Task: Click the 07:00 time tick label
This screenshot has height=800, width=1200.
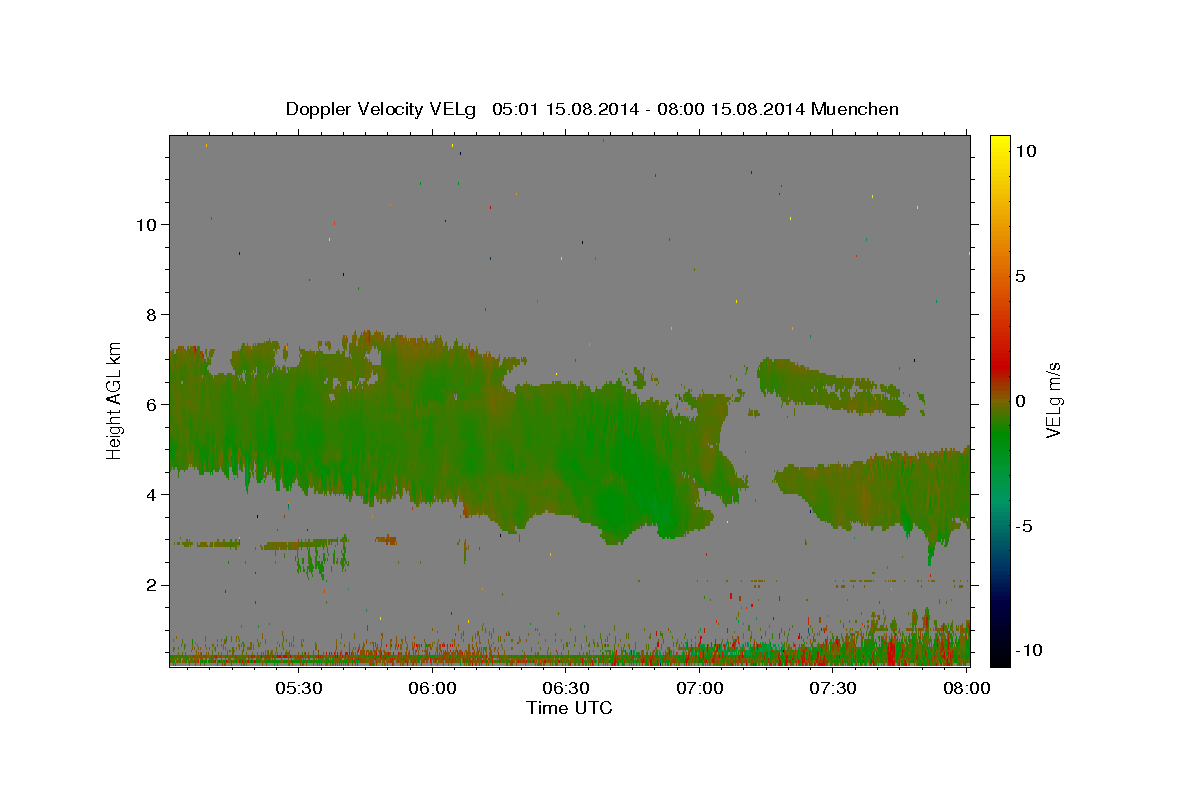Action: pyautogui.click(x=700, y=688)
